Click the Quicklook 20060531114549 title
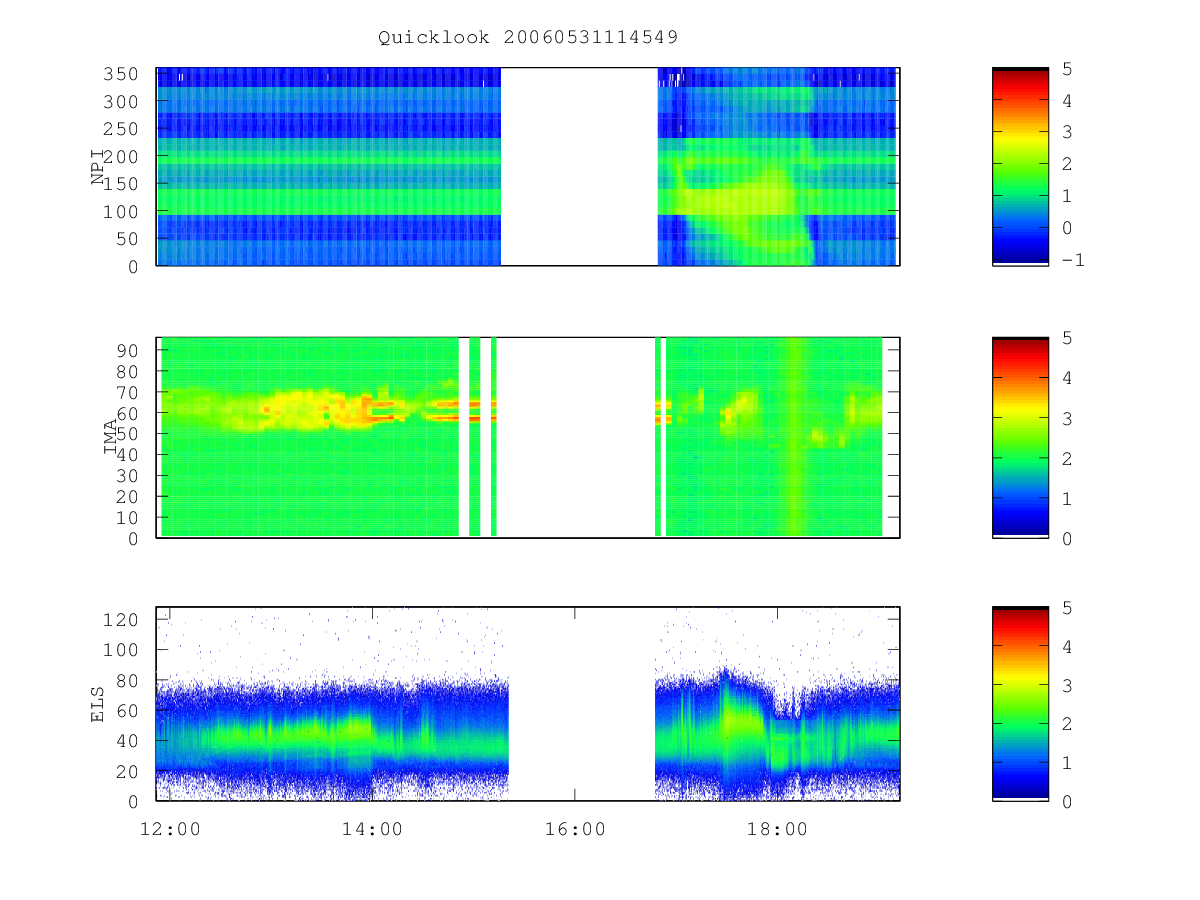 pyautogui.click(x=528, y=38)
